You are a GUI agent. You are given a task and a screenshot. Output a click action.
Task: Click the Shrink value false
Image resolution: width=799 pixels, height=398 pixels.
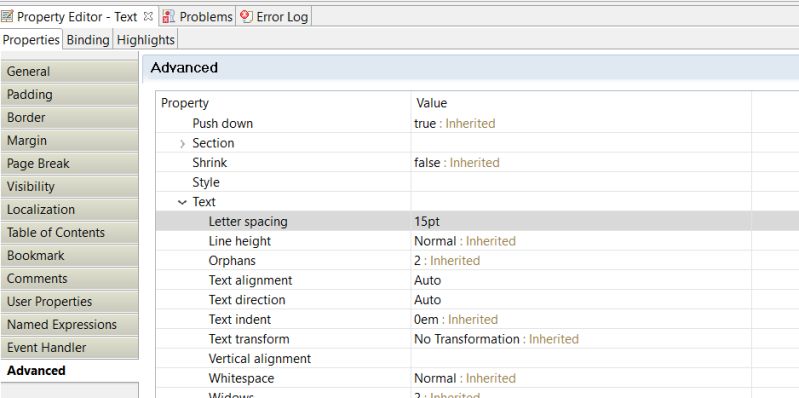click(x=427, y=163)
